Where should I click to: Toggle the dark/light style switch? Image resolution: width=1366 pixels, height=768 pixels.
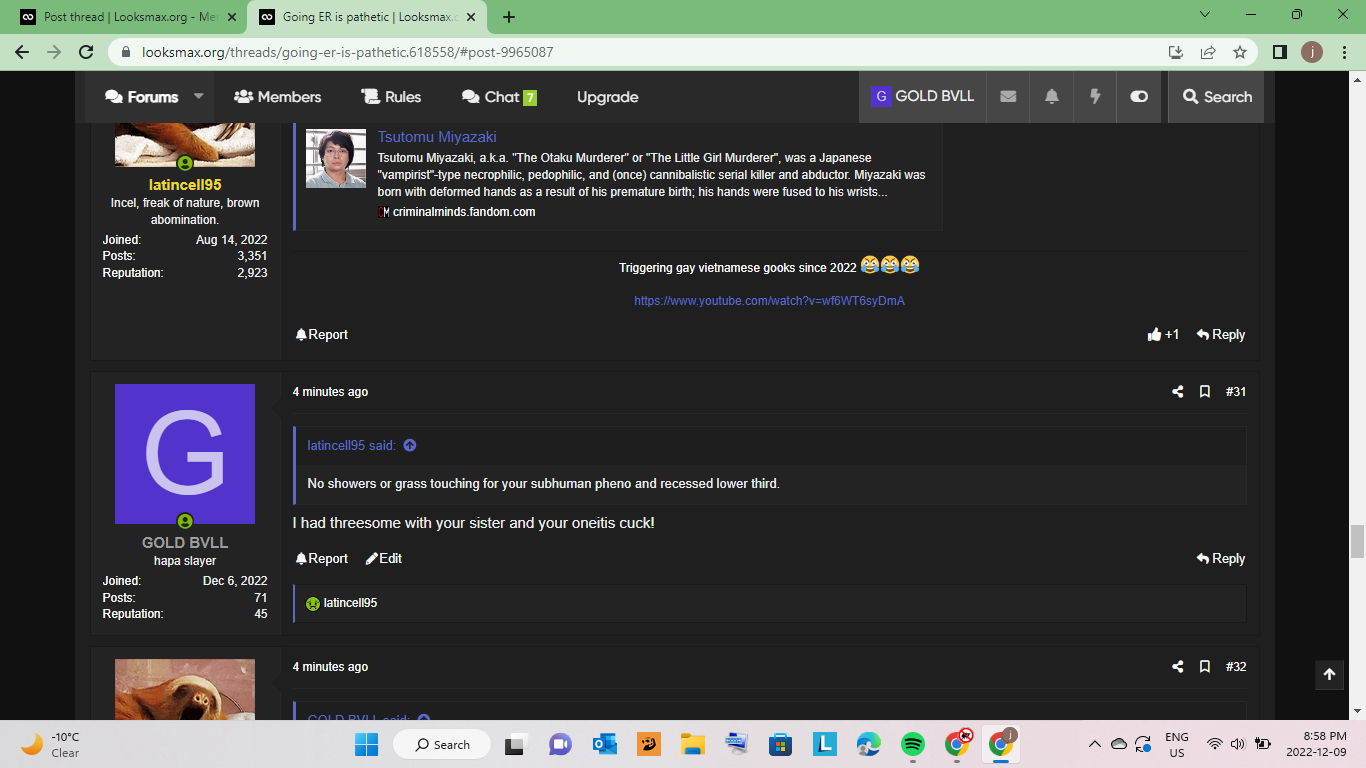click(x=1139, y=97)
